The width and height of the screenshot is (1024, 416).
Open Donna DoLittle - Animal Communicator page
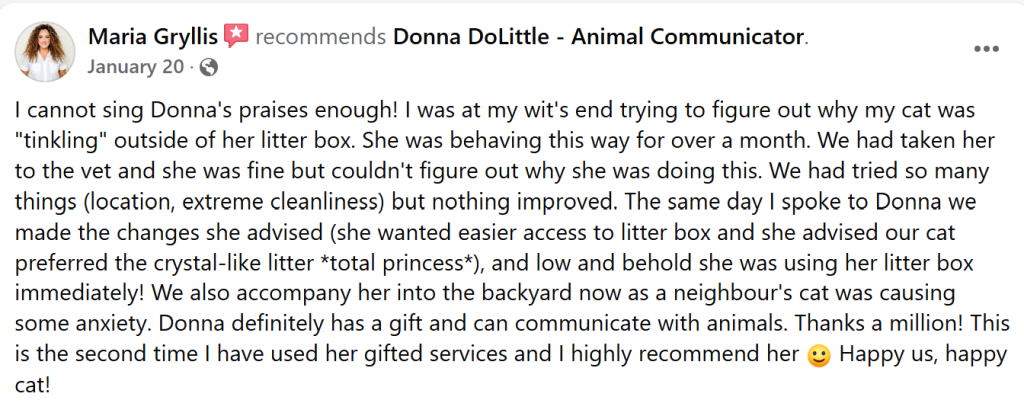[x=598, y=37]
